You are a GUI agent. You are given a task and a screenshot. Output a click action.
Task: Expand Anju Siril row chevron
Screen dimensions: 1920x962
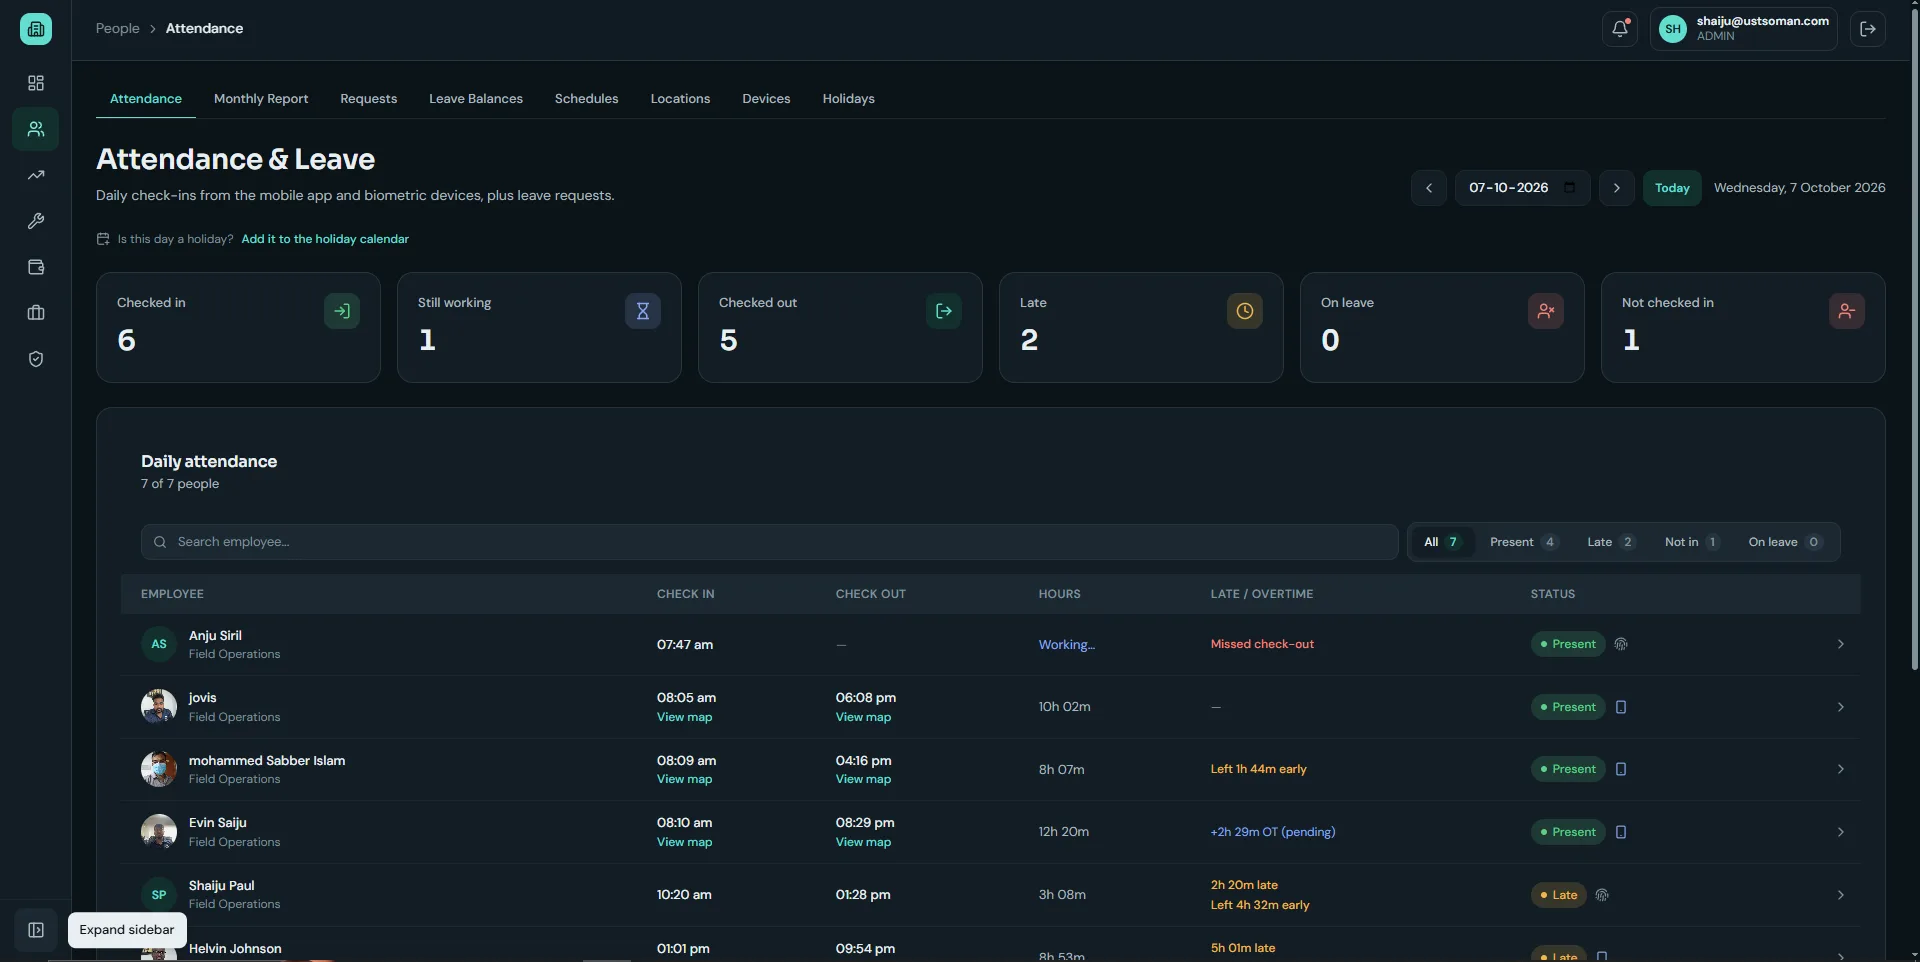click(1840, 644)
